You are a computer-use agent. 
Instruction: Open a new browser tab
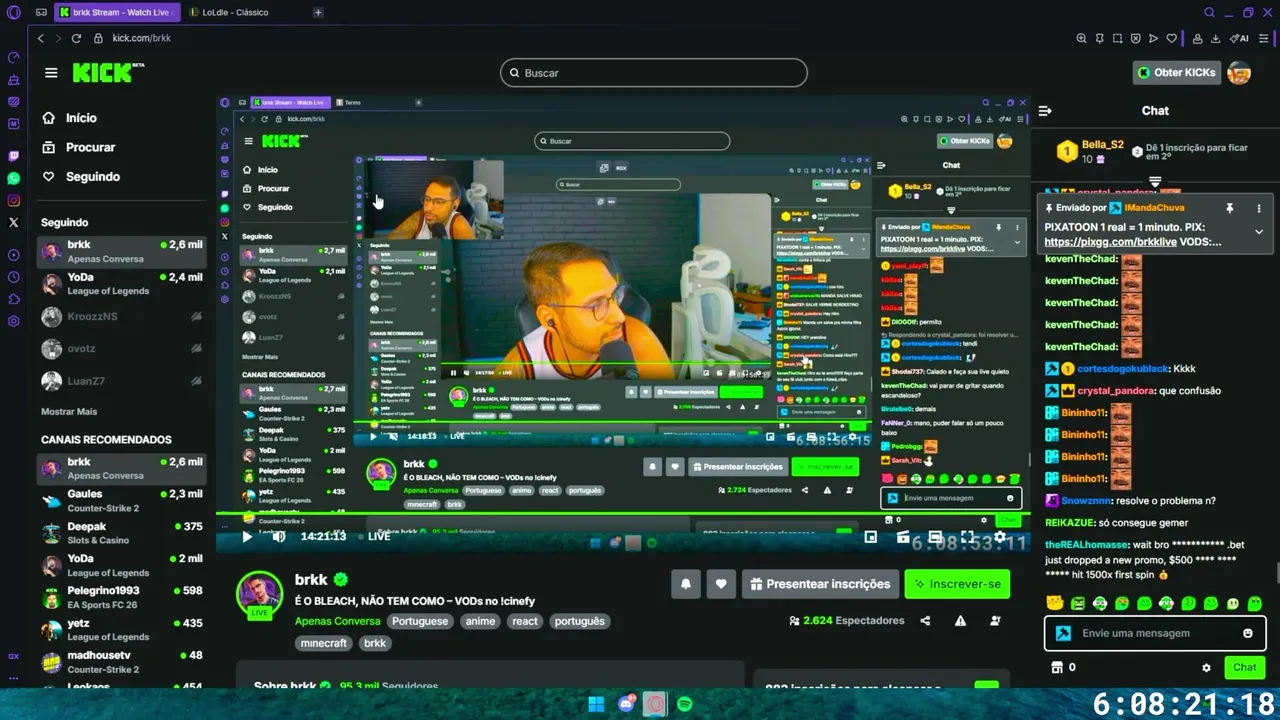tap(318, 12)
